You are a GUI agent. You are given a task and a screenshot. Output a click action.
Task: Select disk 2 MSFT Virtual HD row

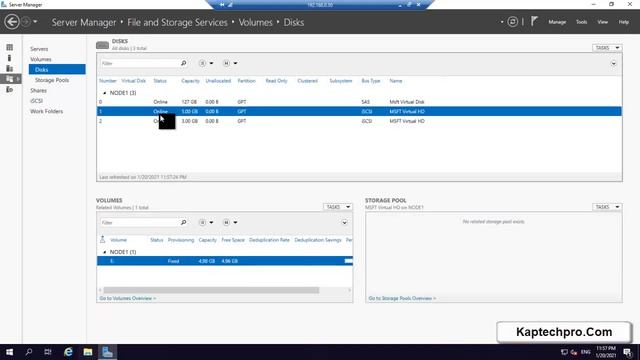359,121
